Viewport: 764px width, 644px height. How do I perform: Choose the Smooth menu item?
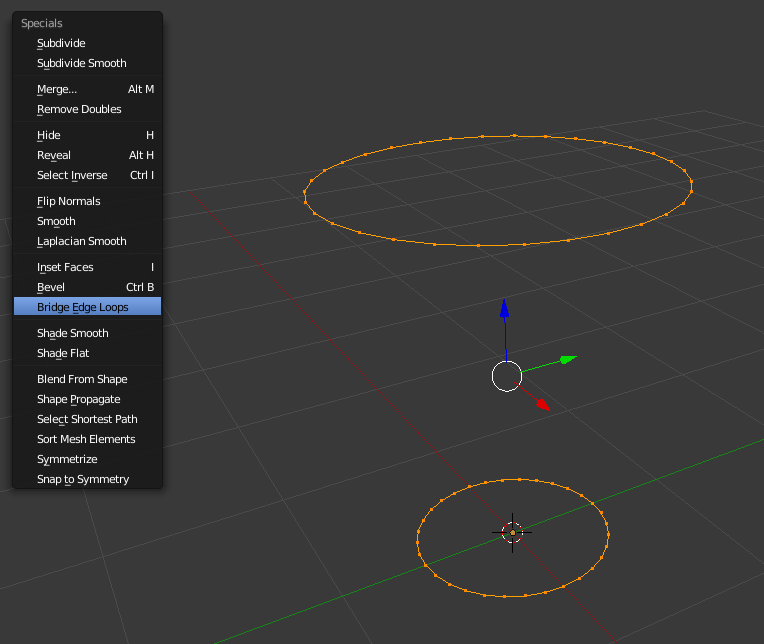coord(87,221)
